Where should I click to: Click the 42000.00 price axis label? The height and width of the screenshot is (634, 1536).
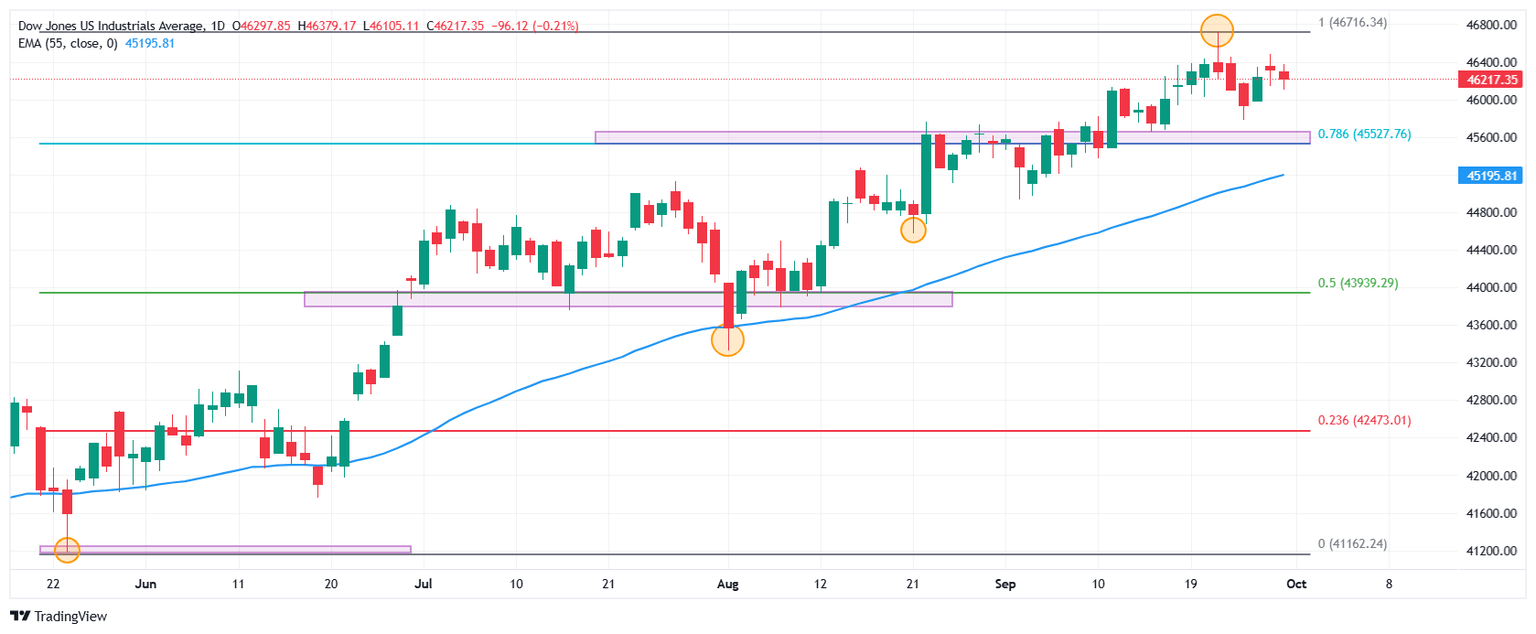(x=1492, y=476)
